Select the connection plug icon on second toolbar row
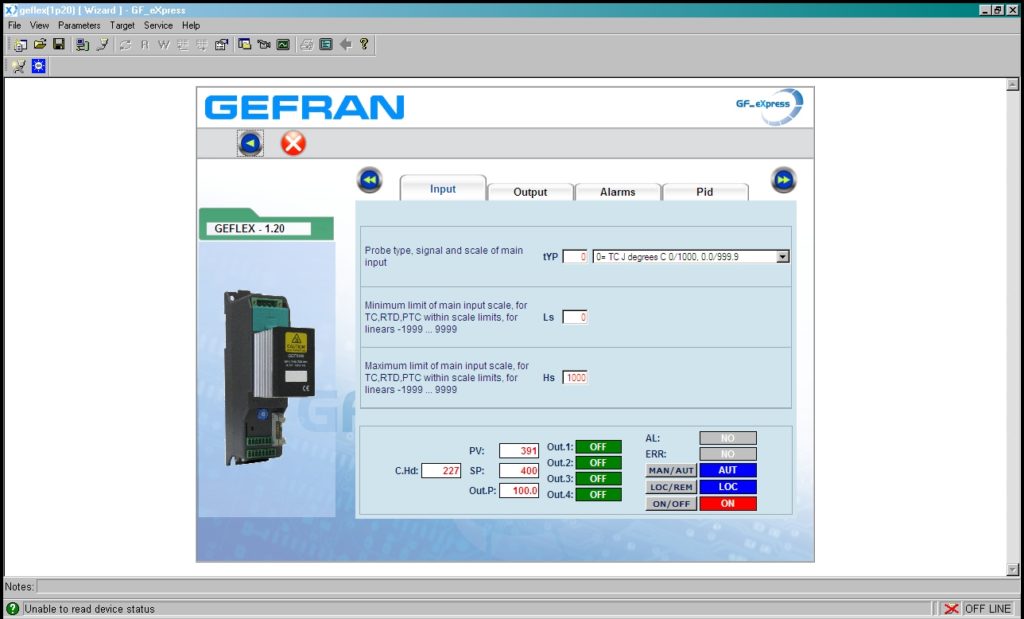Viewport: 1024px width, 619px height. pyautogui.click(x=17, y=65)
